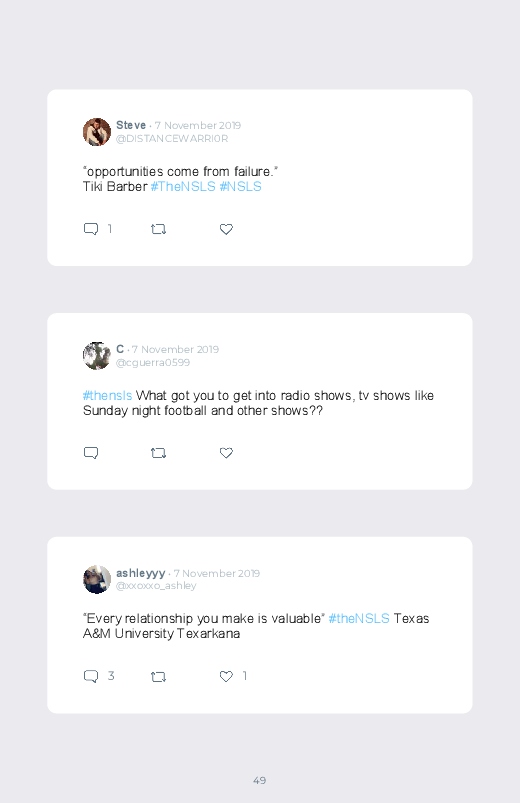520x803 pixels.
Task: Like the Sunday night football tweet
Action: tap(226, 453)
